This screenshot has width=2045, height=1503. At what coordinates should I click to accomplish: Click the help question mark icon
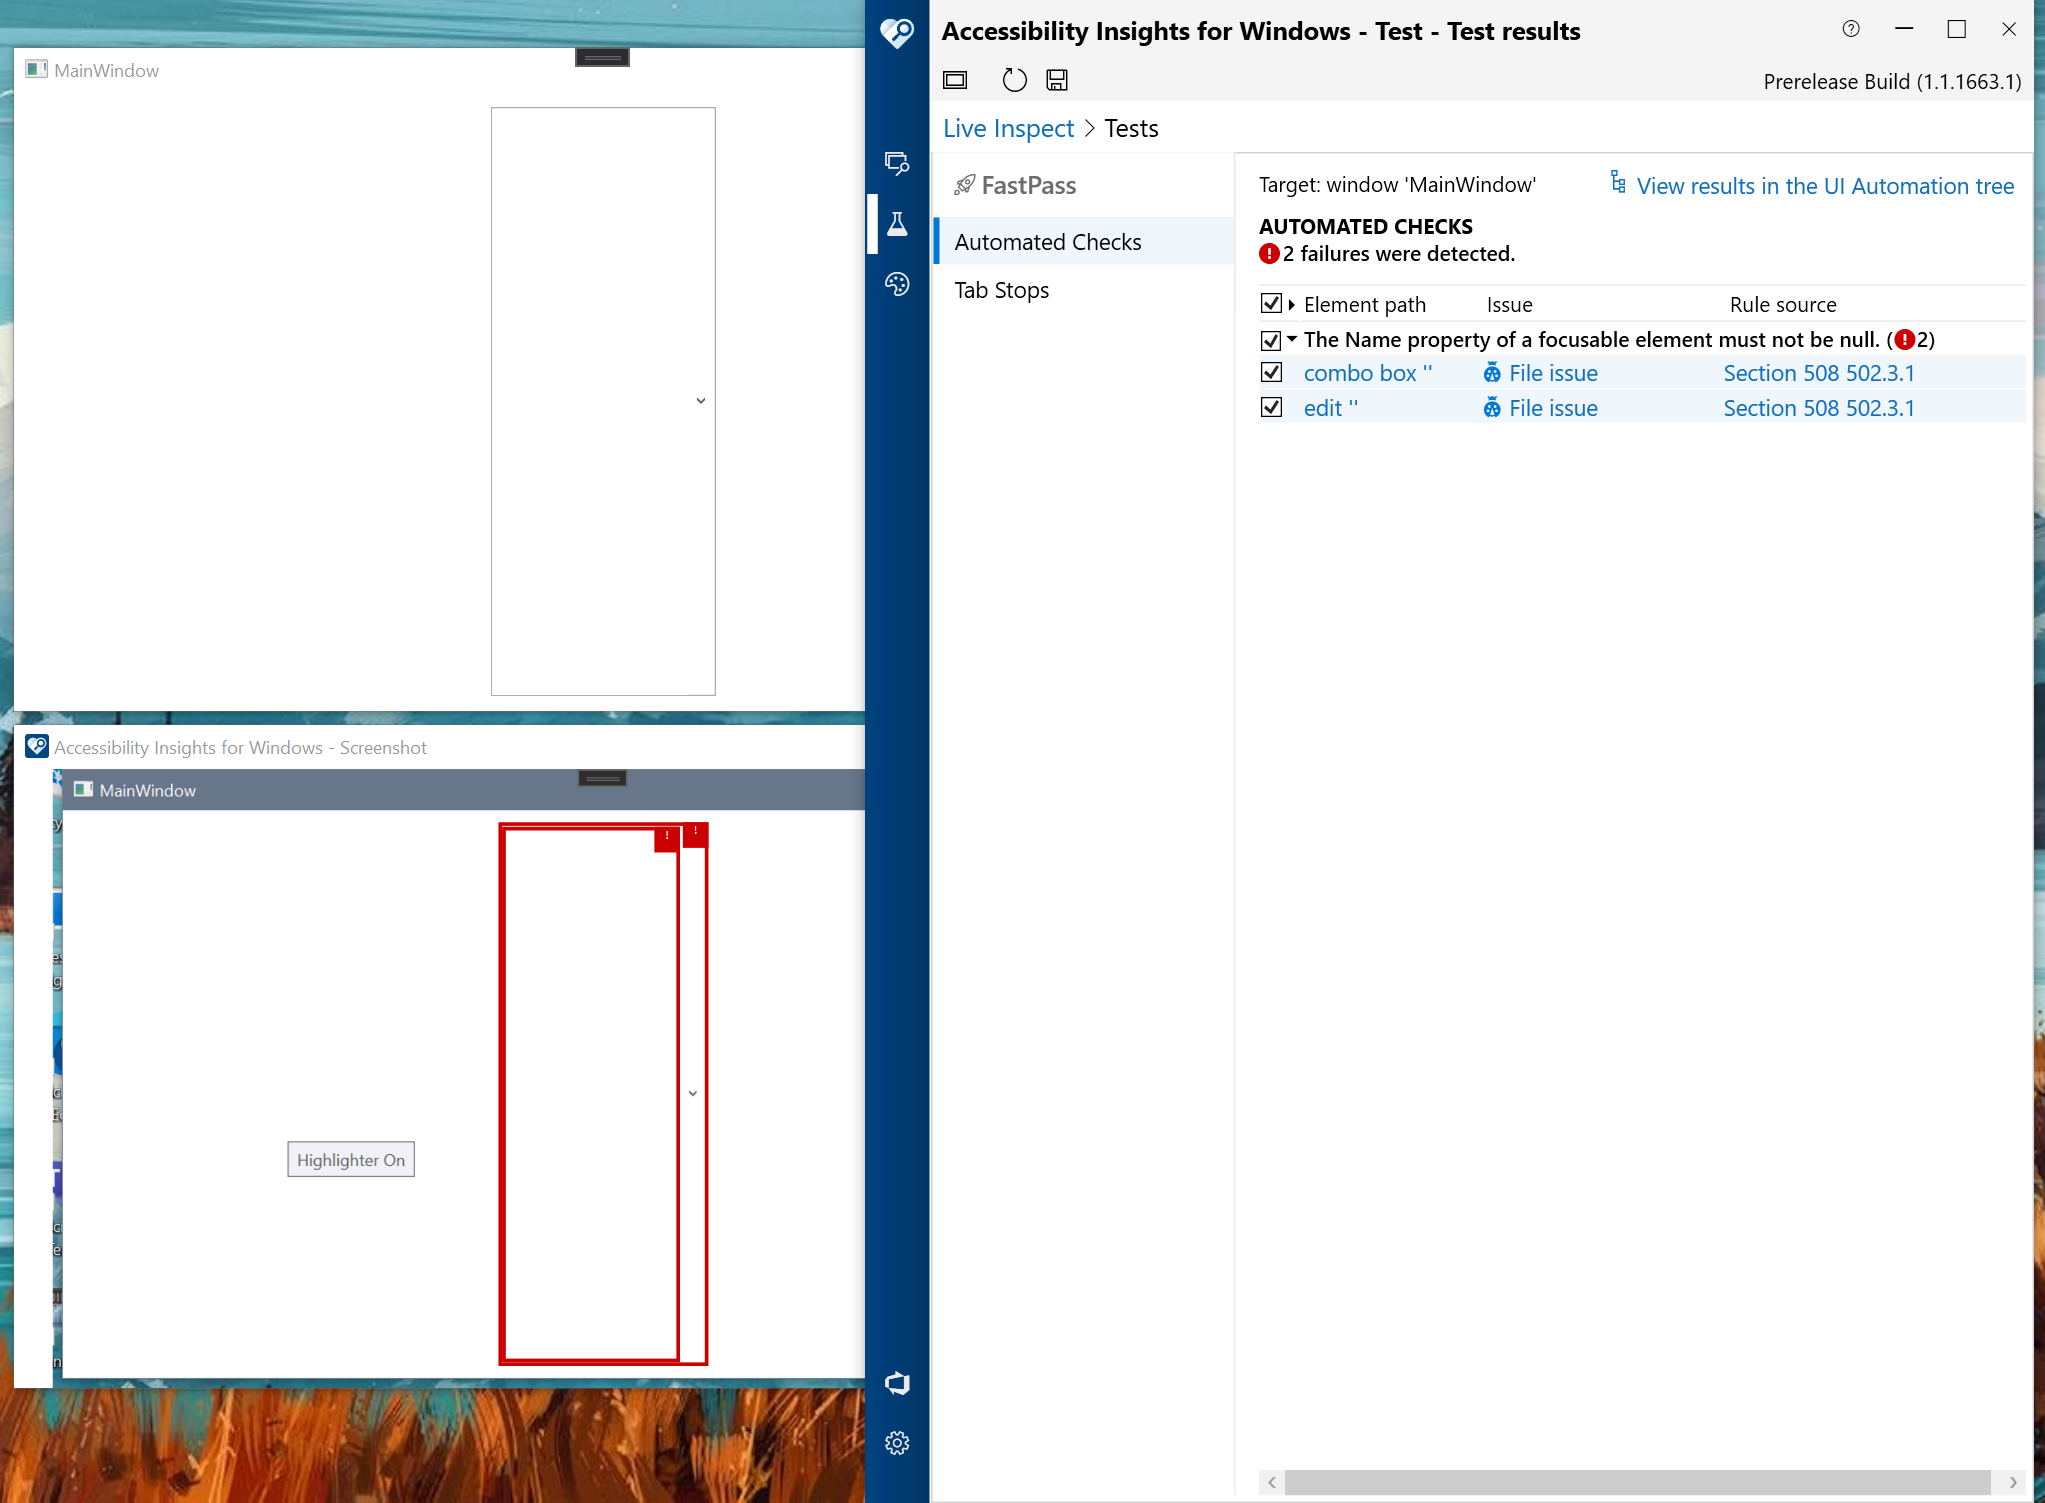point(1851,29)
